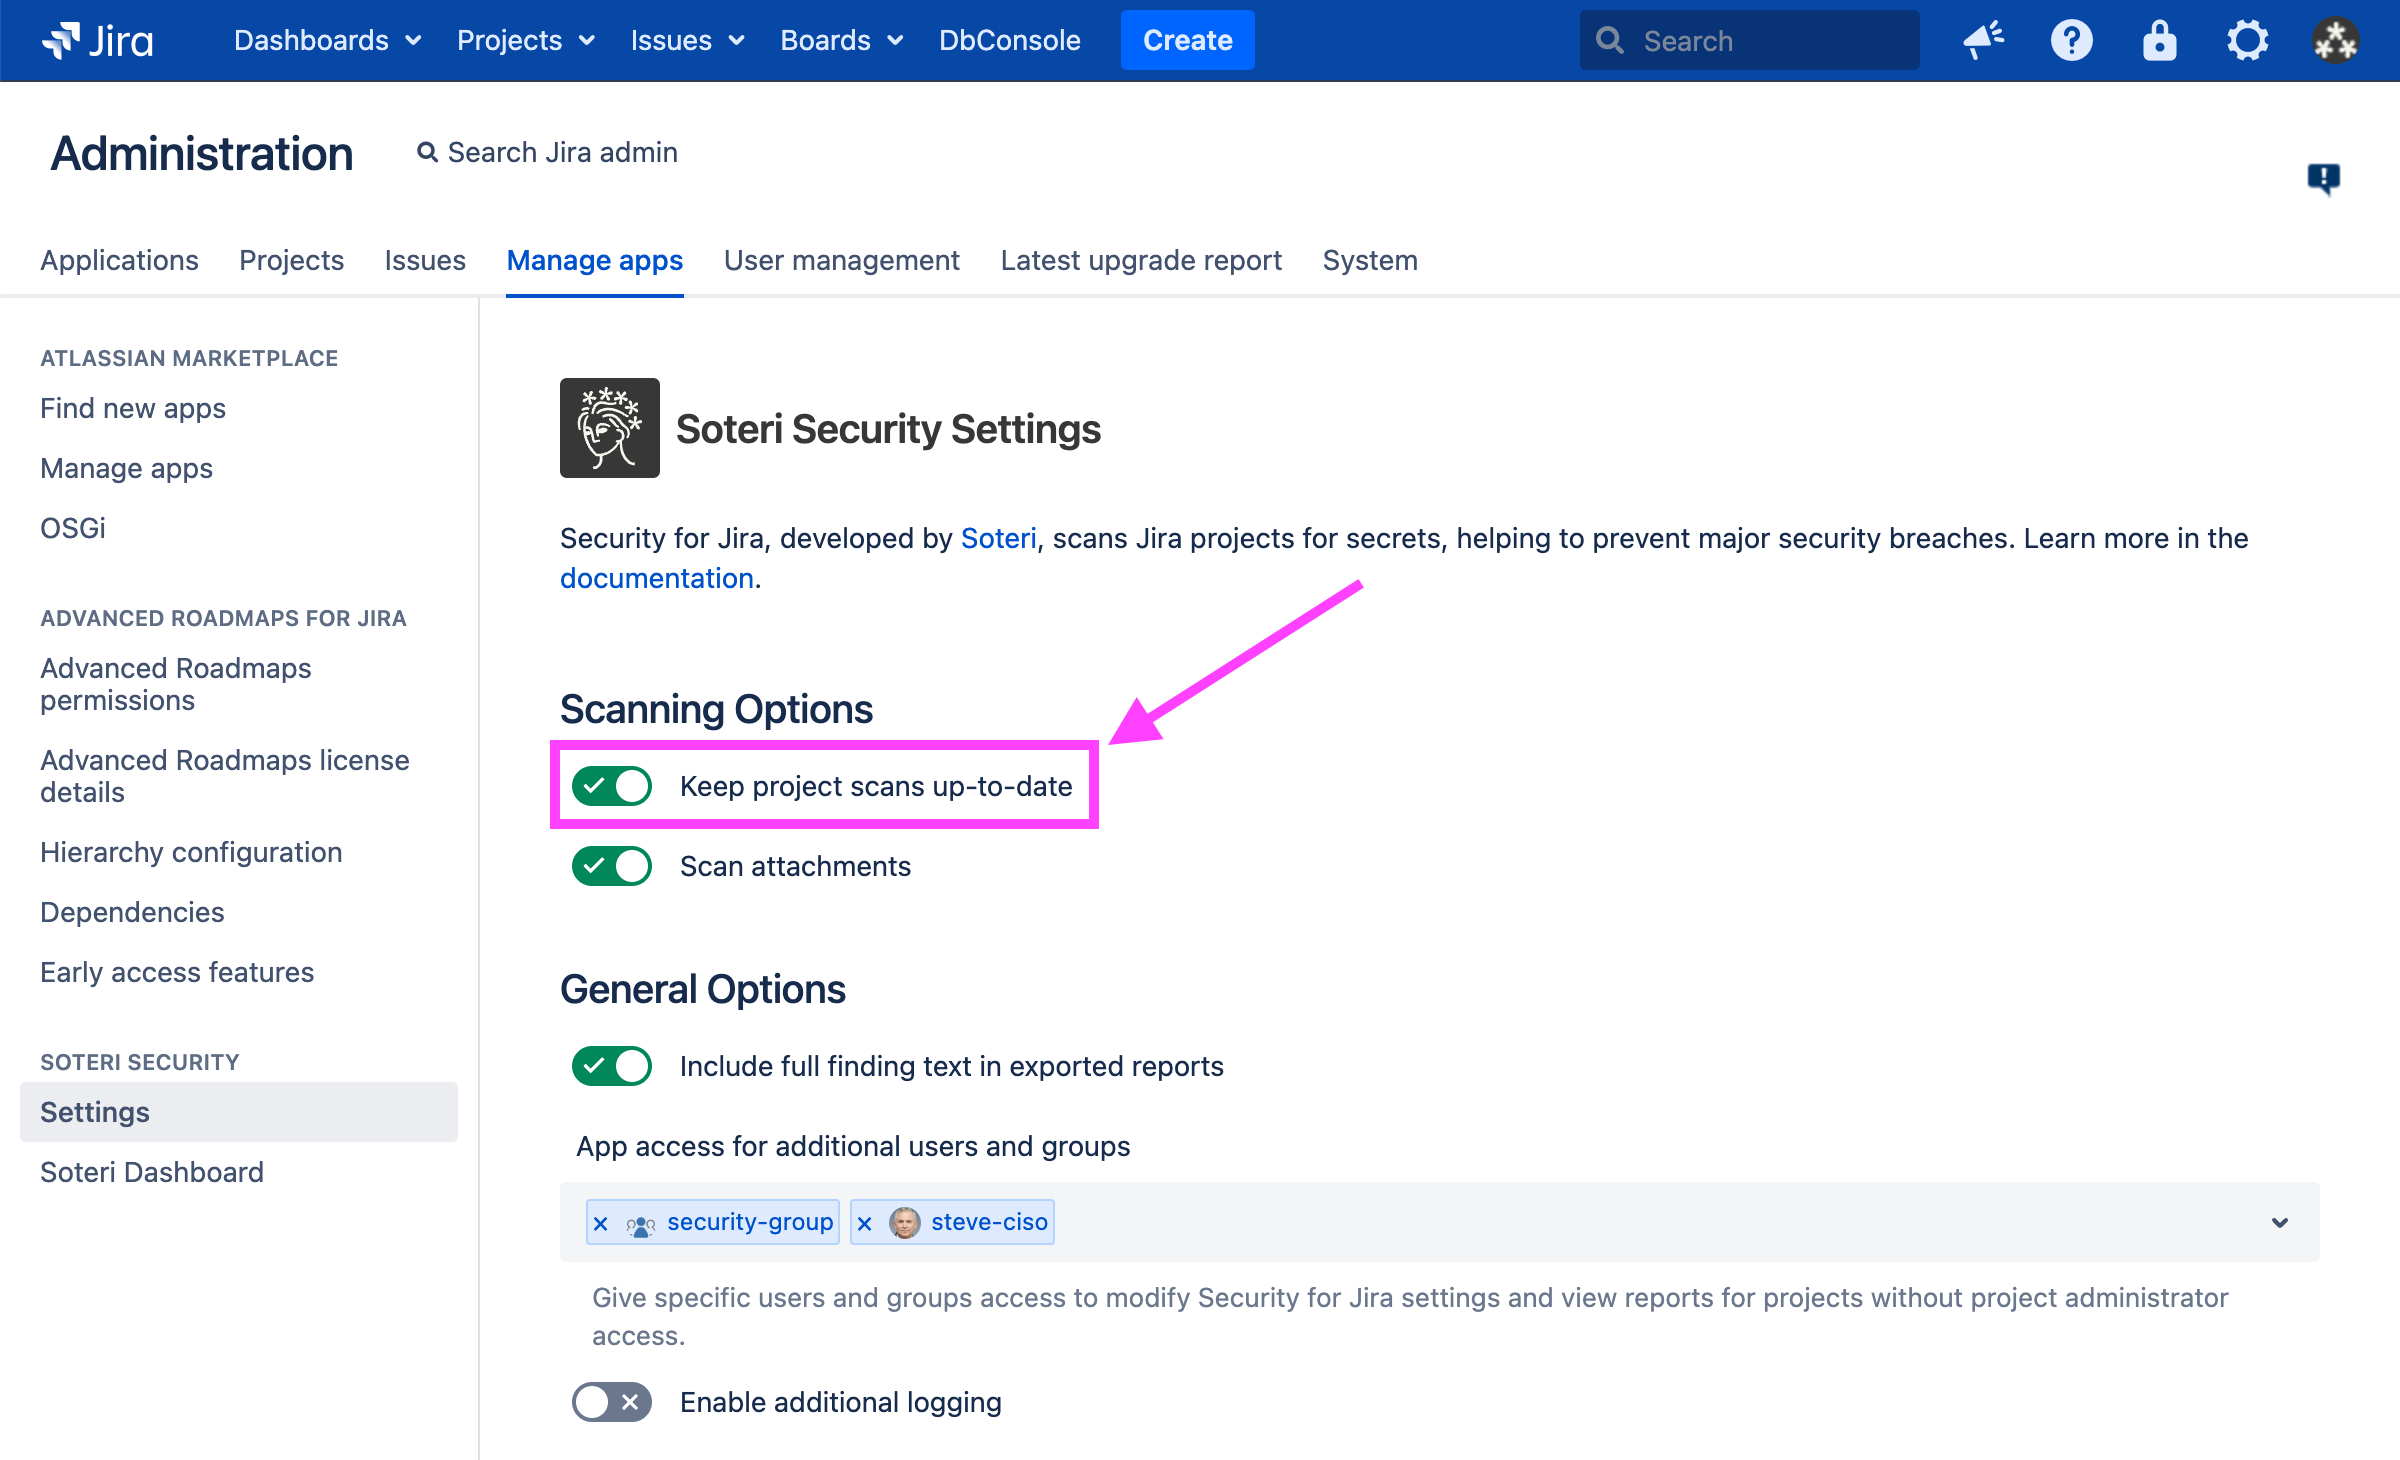The height and width of the screenshot is (1460, 2400).
Task: Open the documentation link
Action: 656,578
